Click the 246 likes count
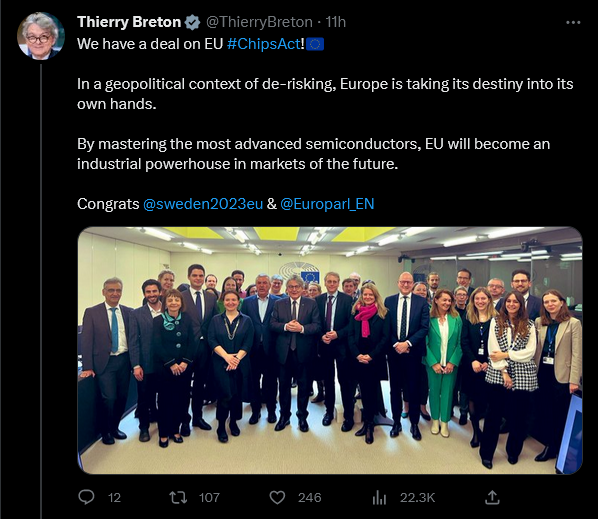 (x=310, y=498)
